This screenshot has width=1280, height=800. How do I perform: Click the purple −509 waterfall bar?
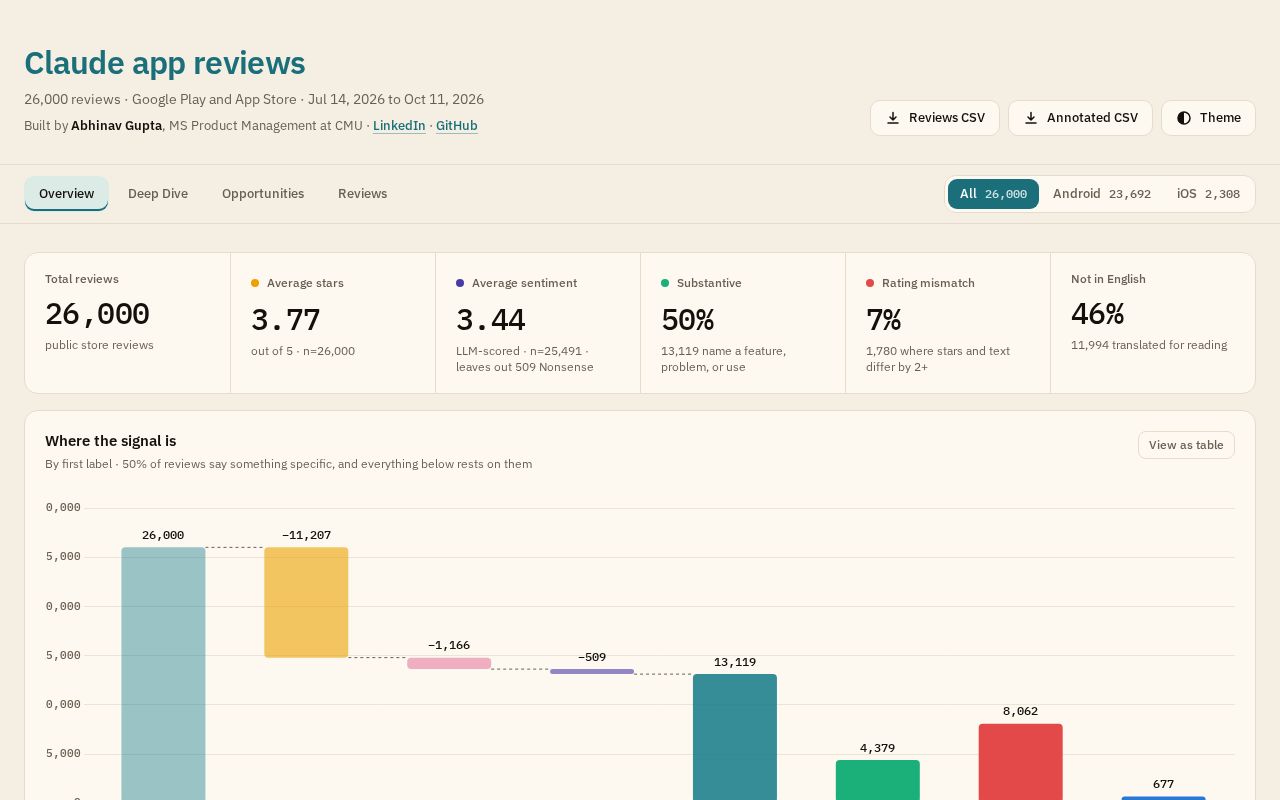point(592,672)
